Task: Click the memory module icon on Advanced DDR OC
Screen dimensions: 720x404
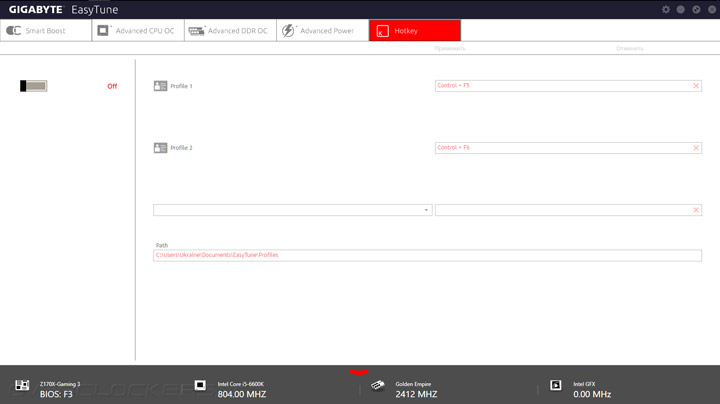Action: coord(197,31)
